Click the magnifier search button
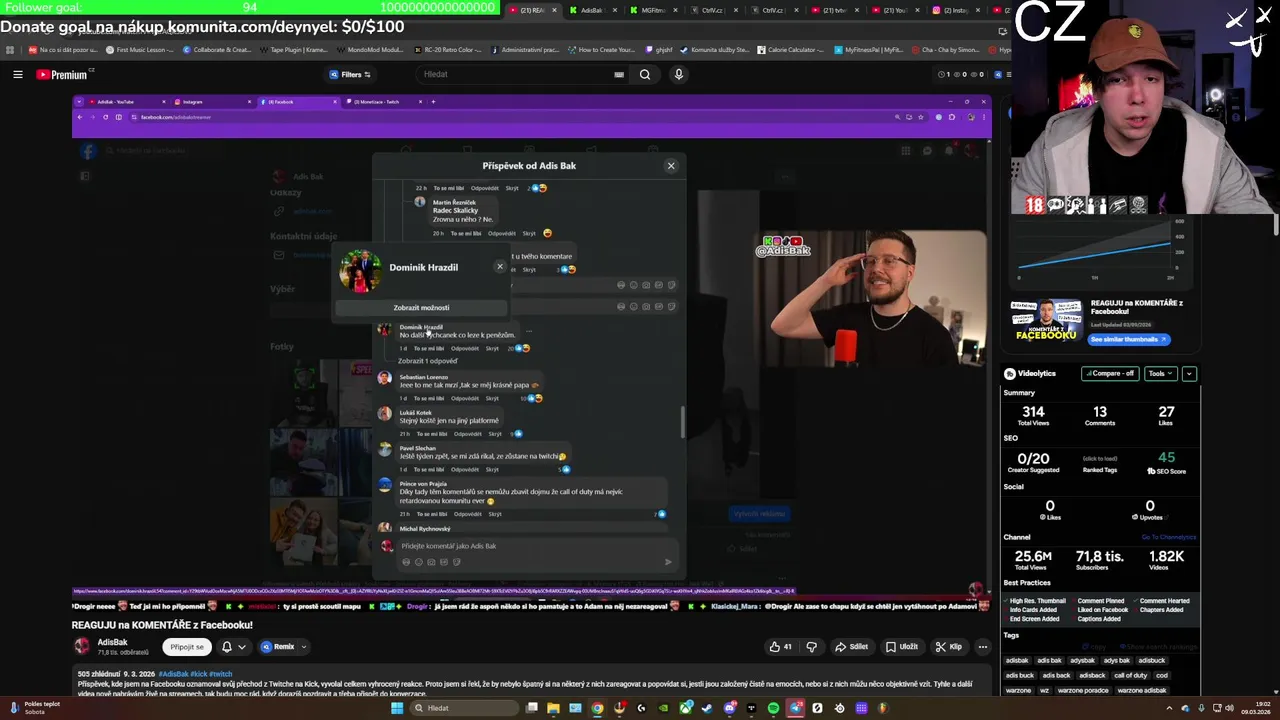 [x=645, y=74]
